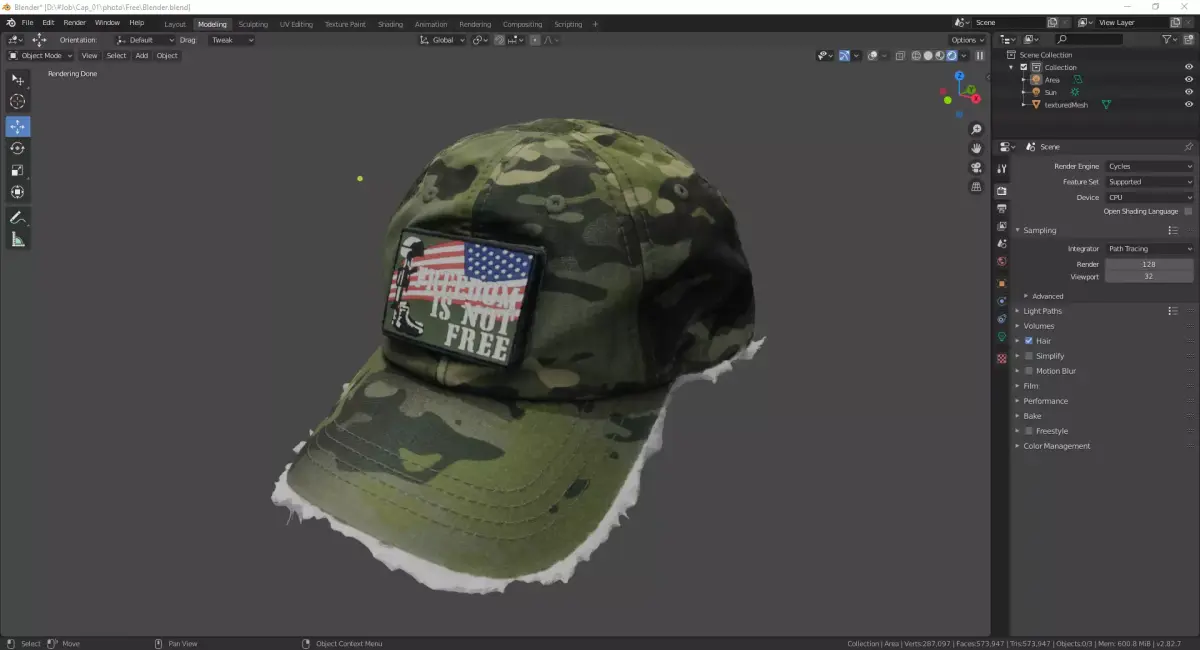Click the outliner filter funnel icon

[x=1167, y=39]
